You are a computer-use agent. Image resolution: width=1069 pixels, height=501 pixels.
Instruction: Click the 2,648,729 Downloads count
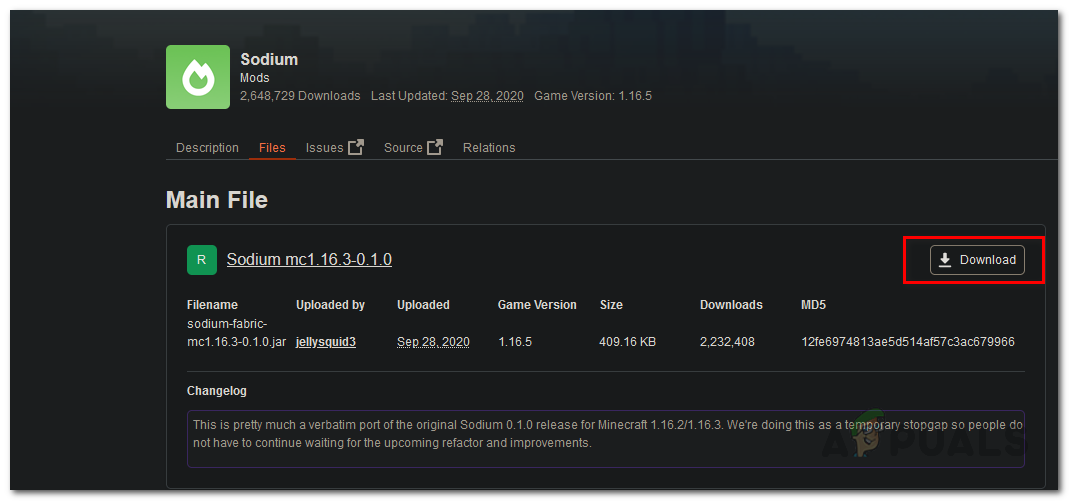click(300, 96)
